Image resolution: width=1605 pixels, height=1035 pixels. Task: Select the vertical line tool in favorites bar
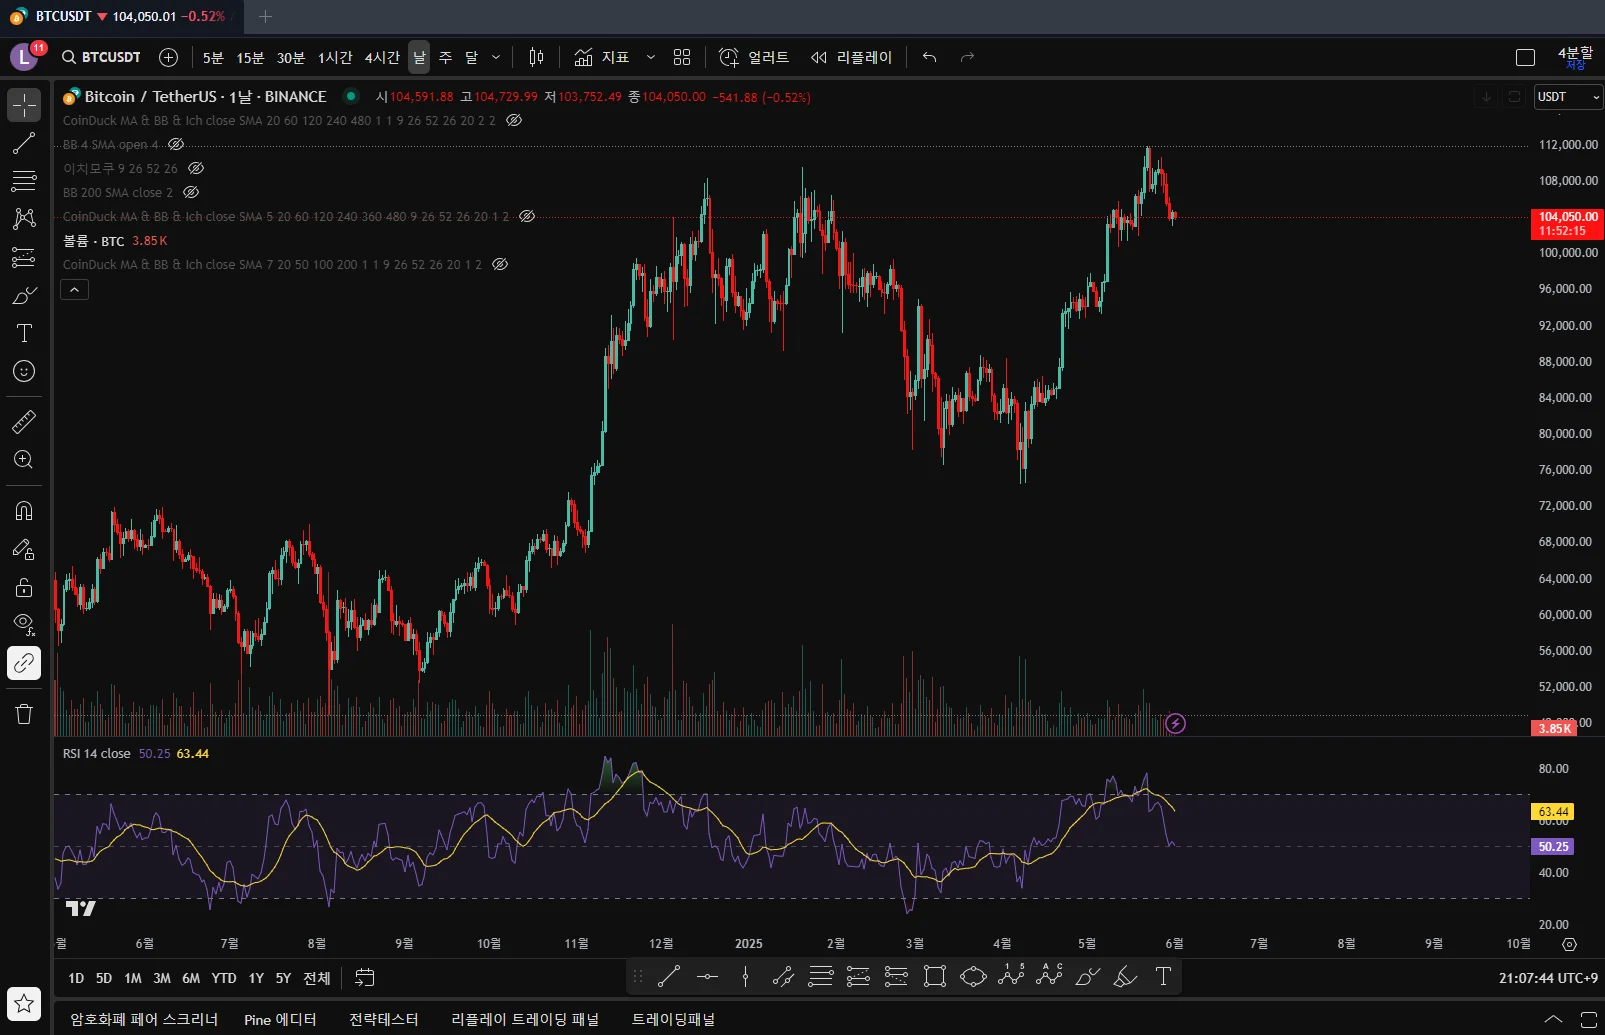[745, 977]
